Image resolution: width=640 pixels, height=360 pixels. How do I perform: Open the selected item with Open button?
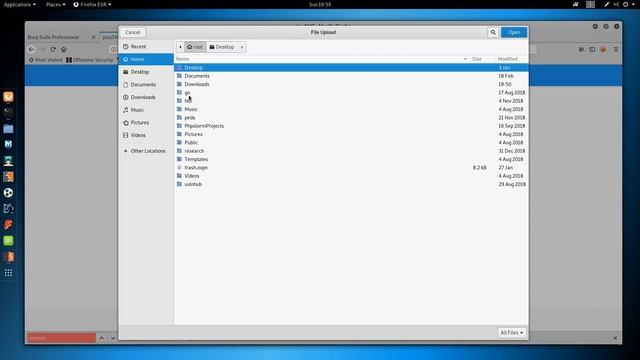[x=514, y=32]
